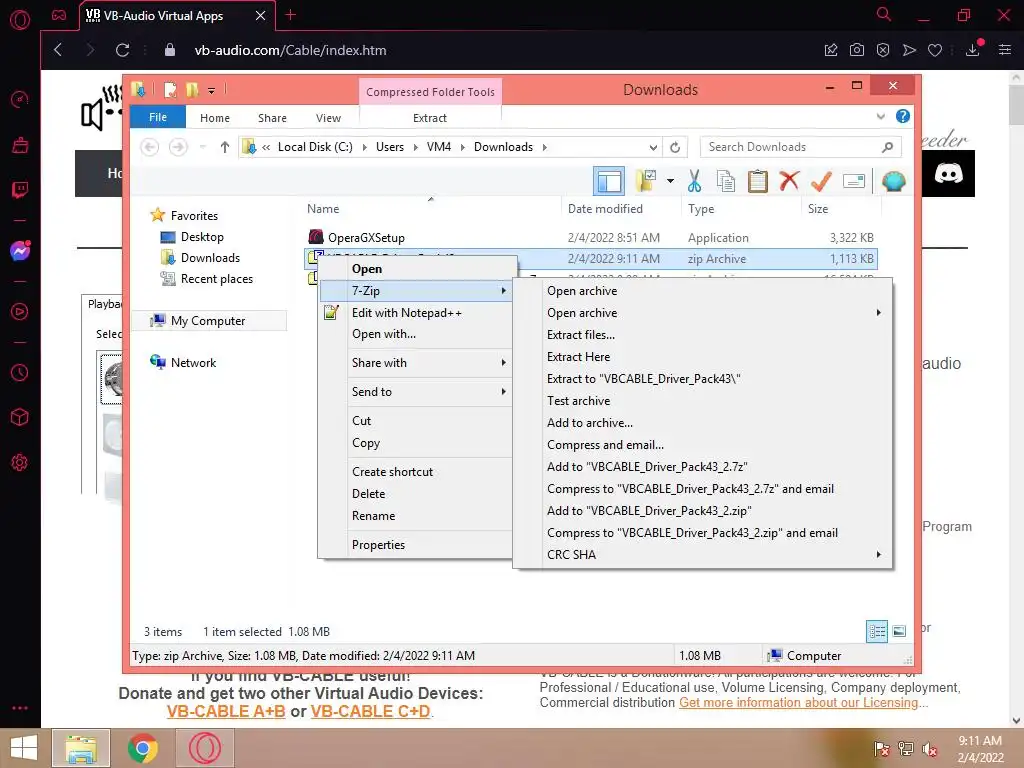The width and height of the screenshot is (1024, 768).
Task: Click Opera snapshot camera icon
Action: point(857,50)
